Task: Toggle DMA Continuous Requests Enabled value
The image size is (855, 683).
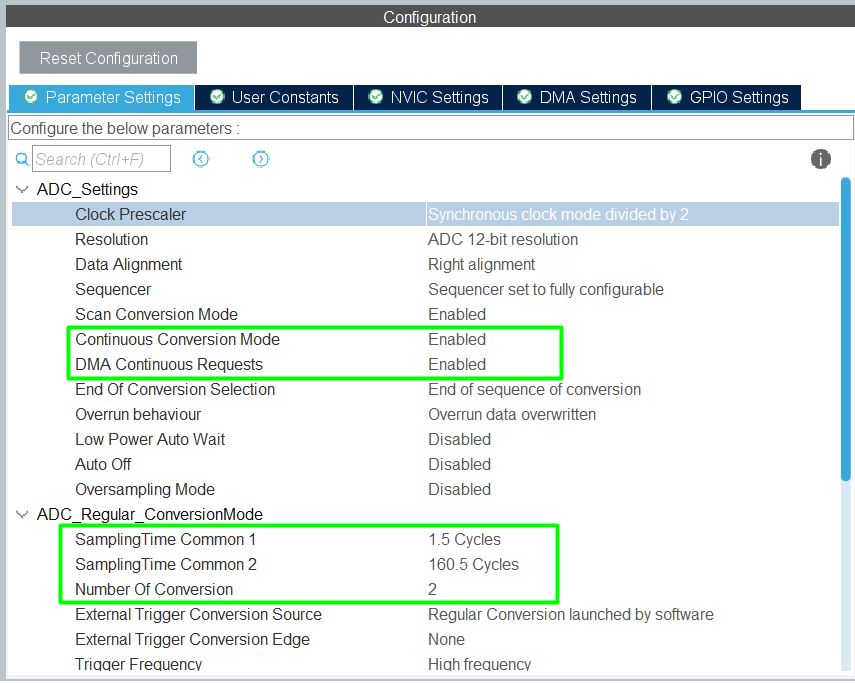Action: tap(457, 364)
